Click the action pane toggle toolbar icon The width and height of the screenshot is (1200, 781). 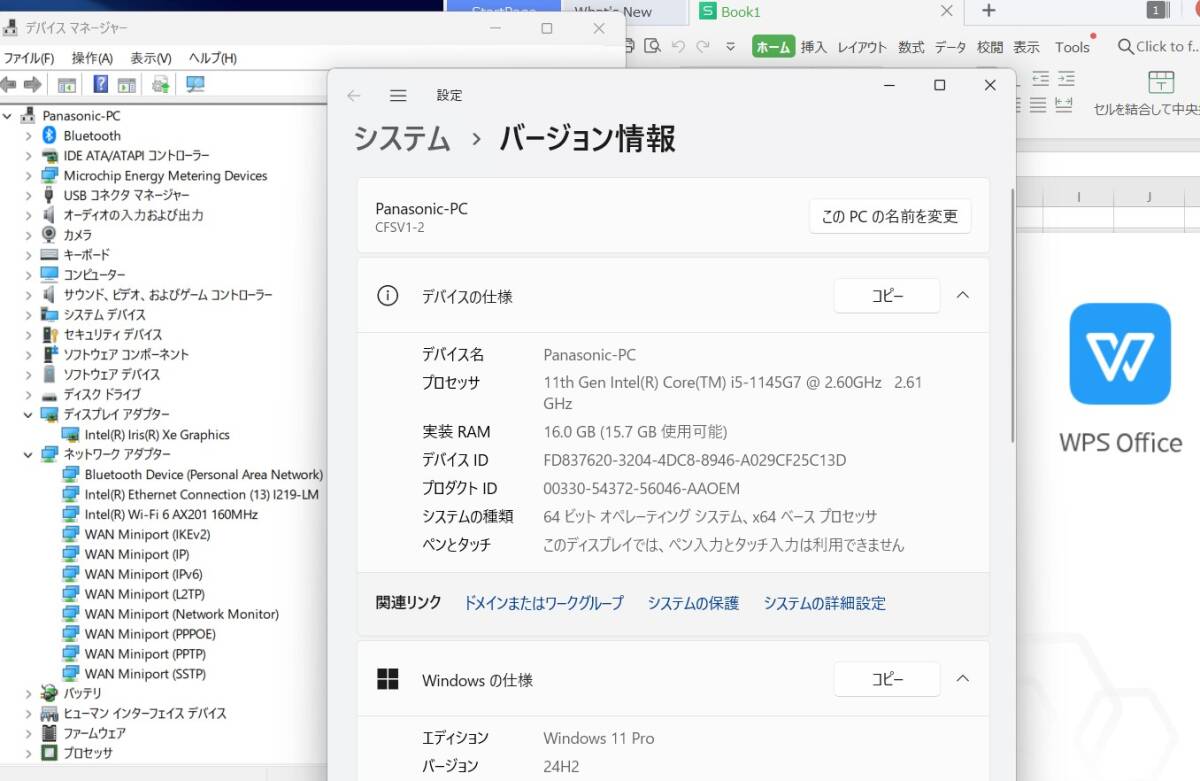[x=127, y=85]
